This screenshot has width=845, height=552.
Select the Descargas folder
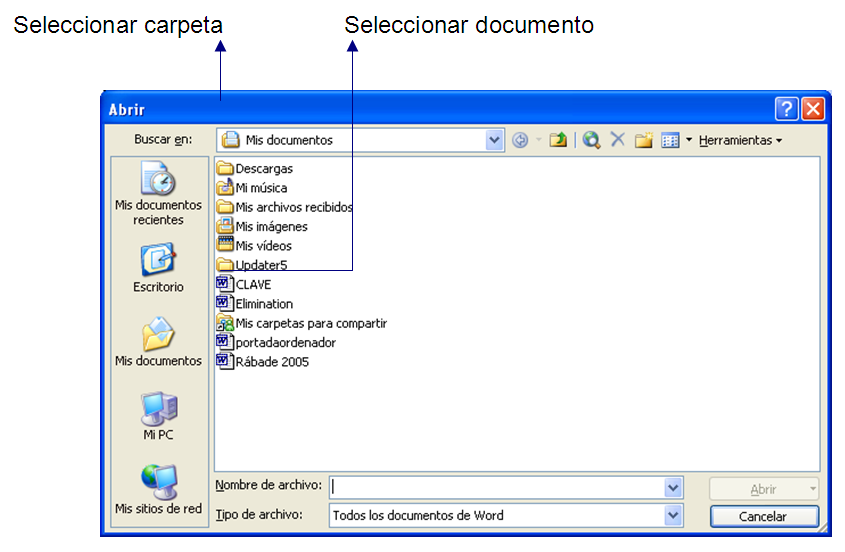coord(263,169)
